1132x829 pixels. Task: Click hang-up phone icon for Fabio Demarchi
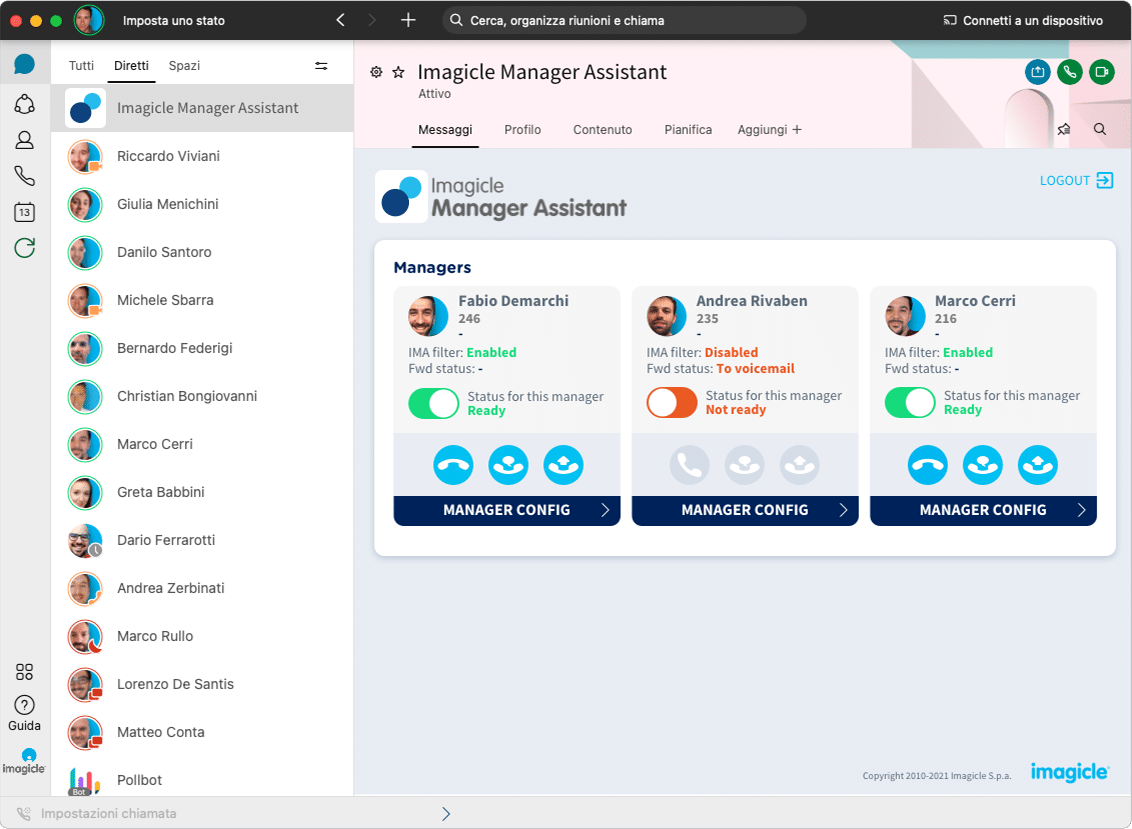pyautogui.click(x=453, y=465)
